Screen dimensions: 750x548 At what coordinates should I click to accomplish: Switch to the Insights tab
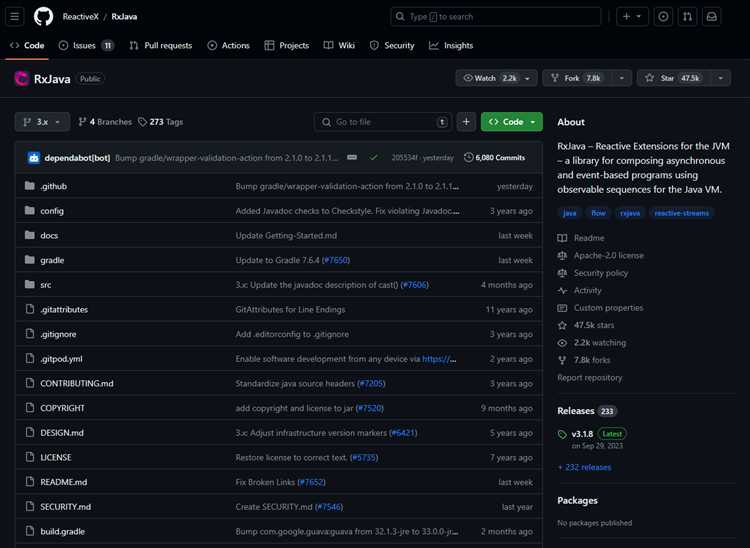[x=451, y=45]
